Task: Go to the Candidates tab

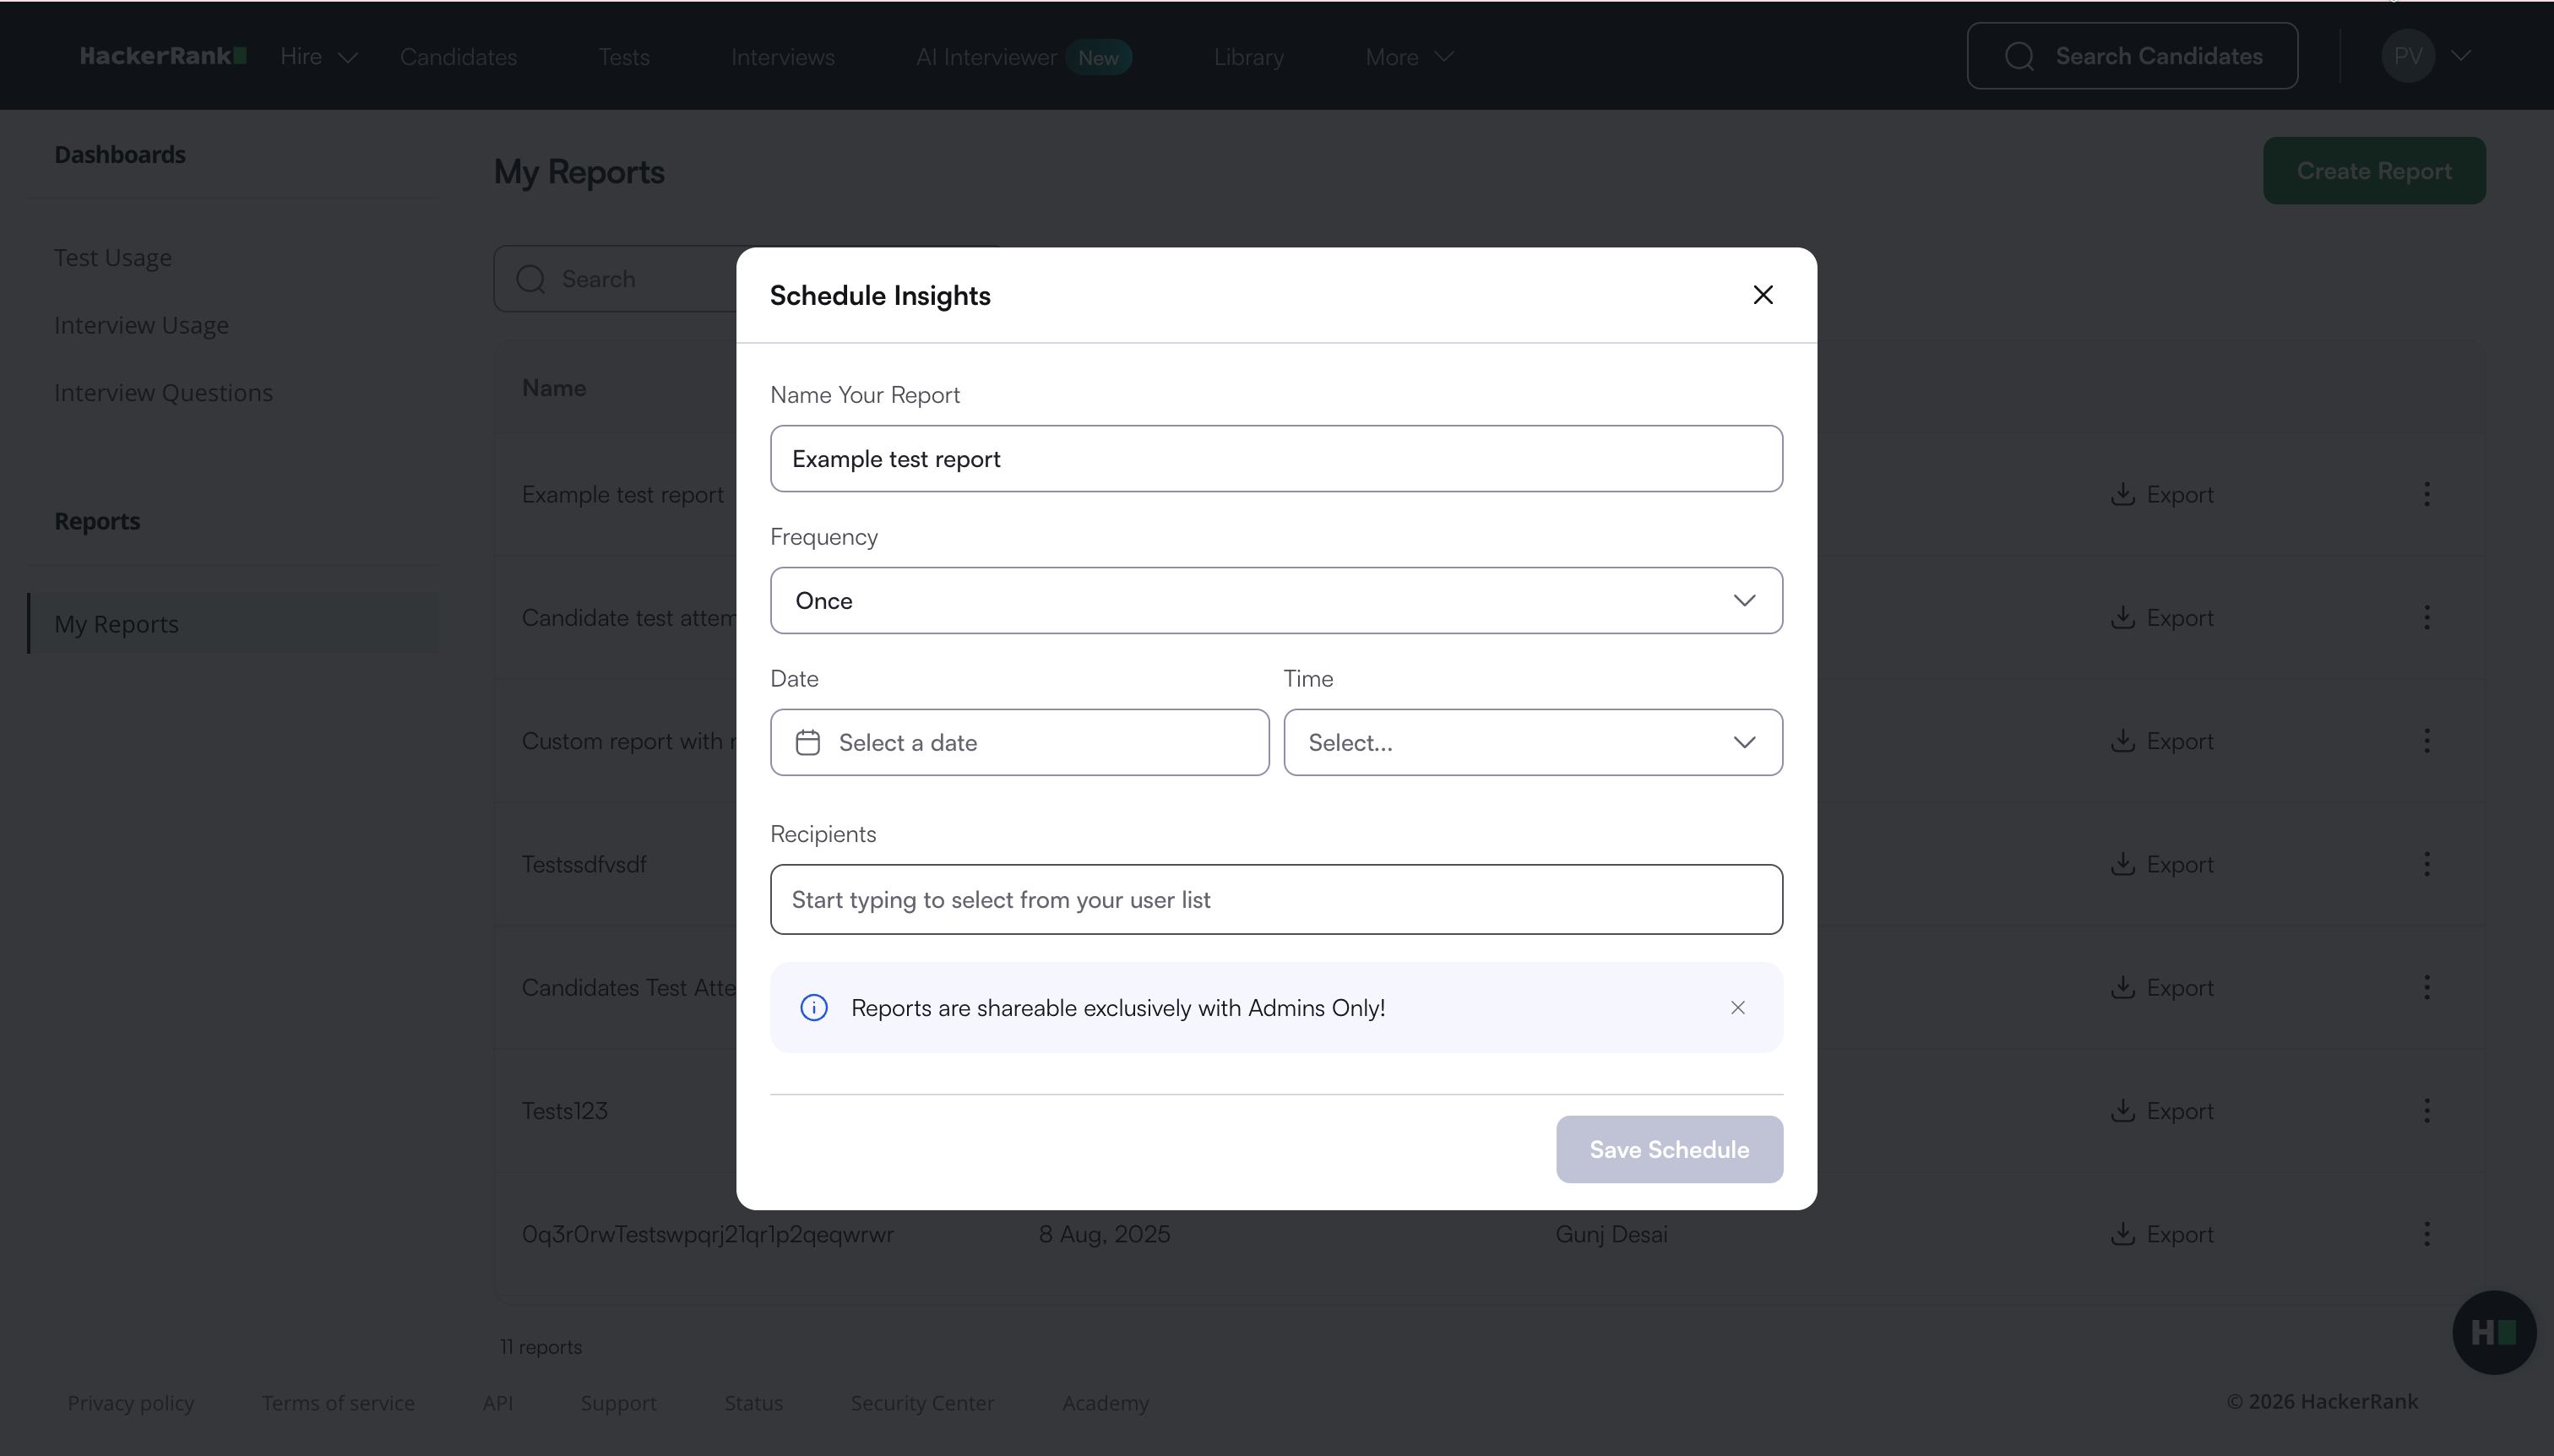Action: click(458, 57)
